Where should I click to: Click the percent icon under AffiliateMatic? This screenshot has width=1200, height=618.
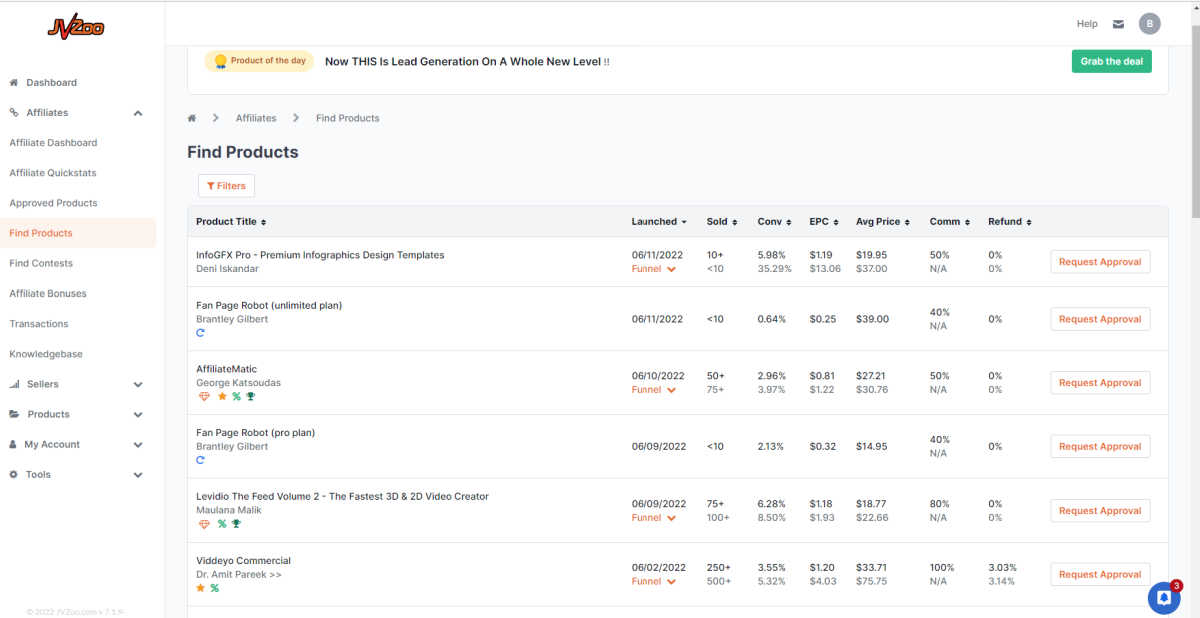click(237, 396)
